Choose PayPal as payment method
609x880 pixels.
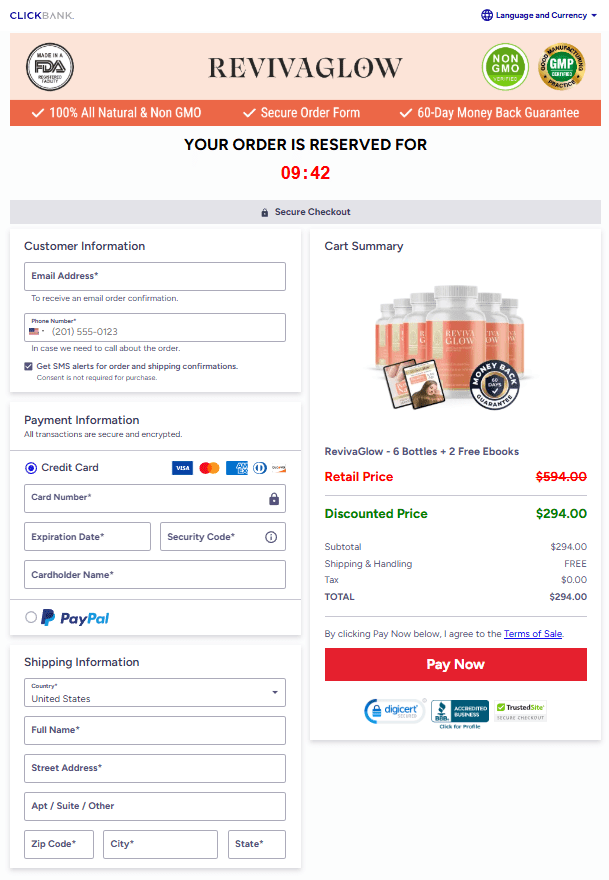(x=30, y=618)
